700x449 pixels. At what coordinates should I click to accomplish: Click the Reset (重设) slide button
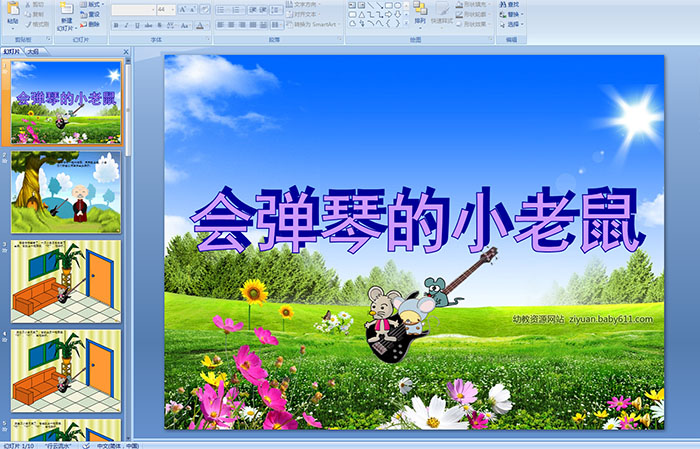tap(90, 14)
